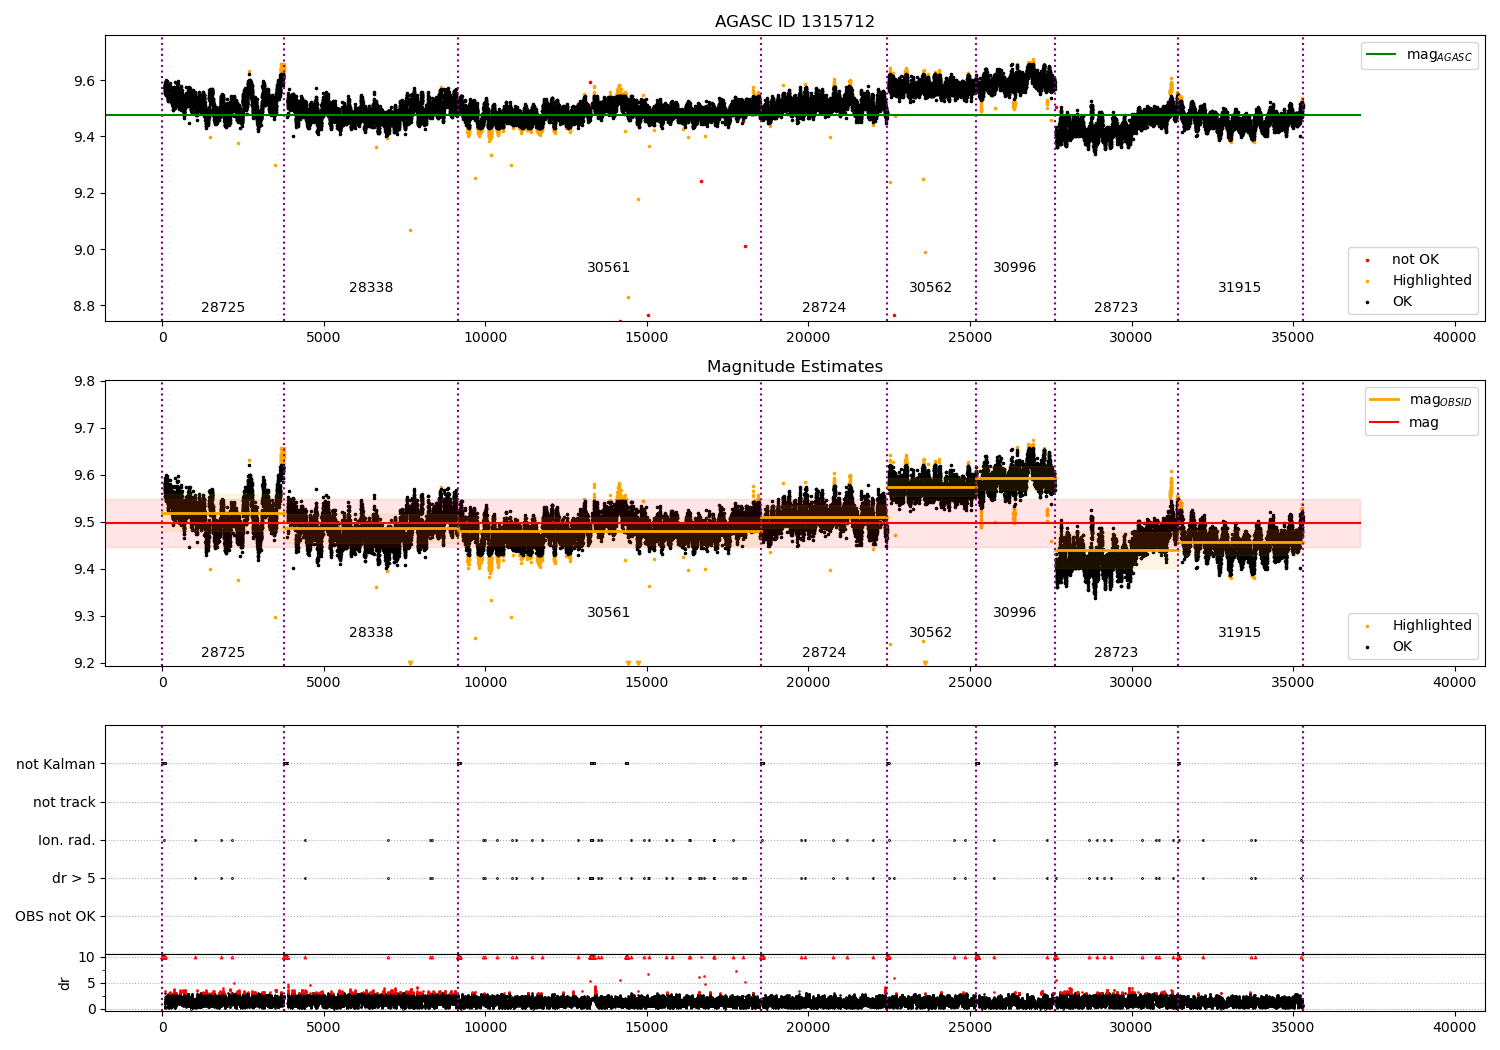
Task: Click obsid label 31915 in the top plot
Action: (1240, 287)
